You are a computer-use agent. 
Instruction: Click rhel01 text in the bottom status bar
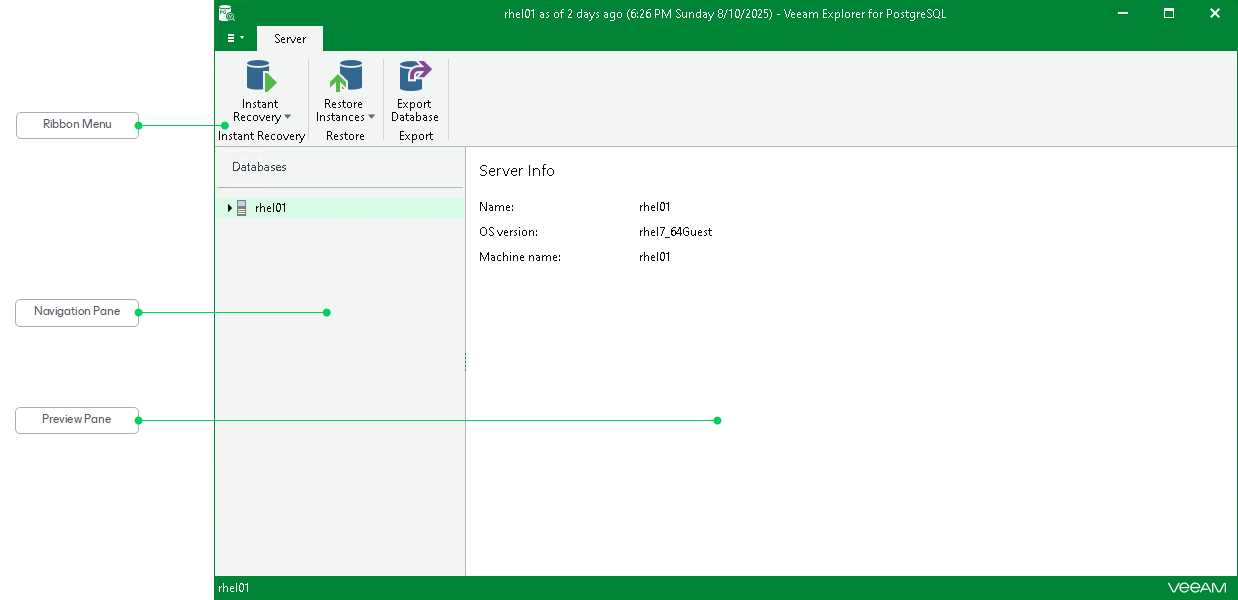235,587
